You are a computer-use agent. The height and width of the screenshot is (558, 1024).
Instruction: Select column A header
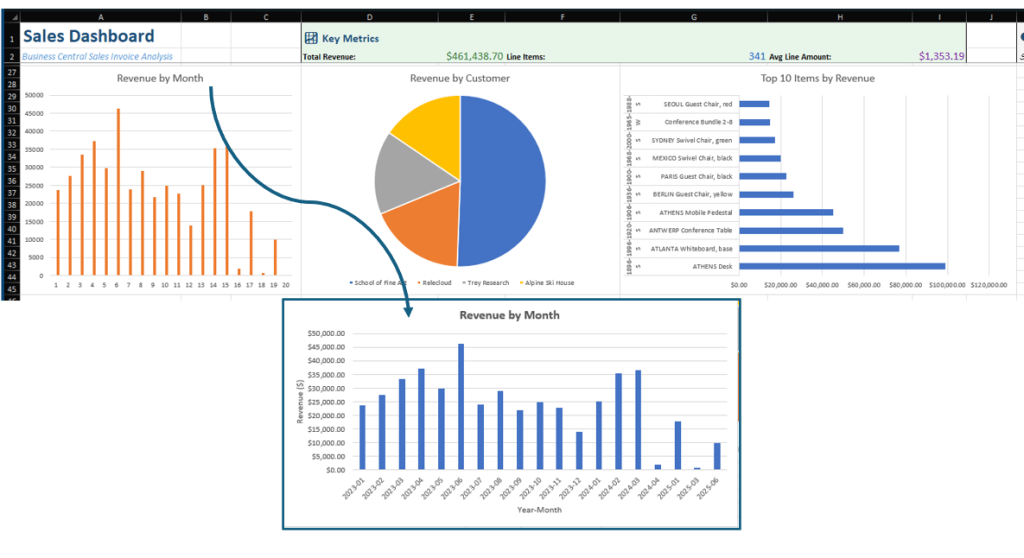tap(102, 17)
